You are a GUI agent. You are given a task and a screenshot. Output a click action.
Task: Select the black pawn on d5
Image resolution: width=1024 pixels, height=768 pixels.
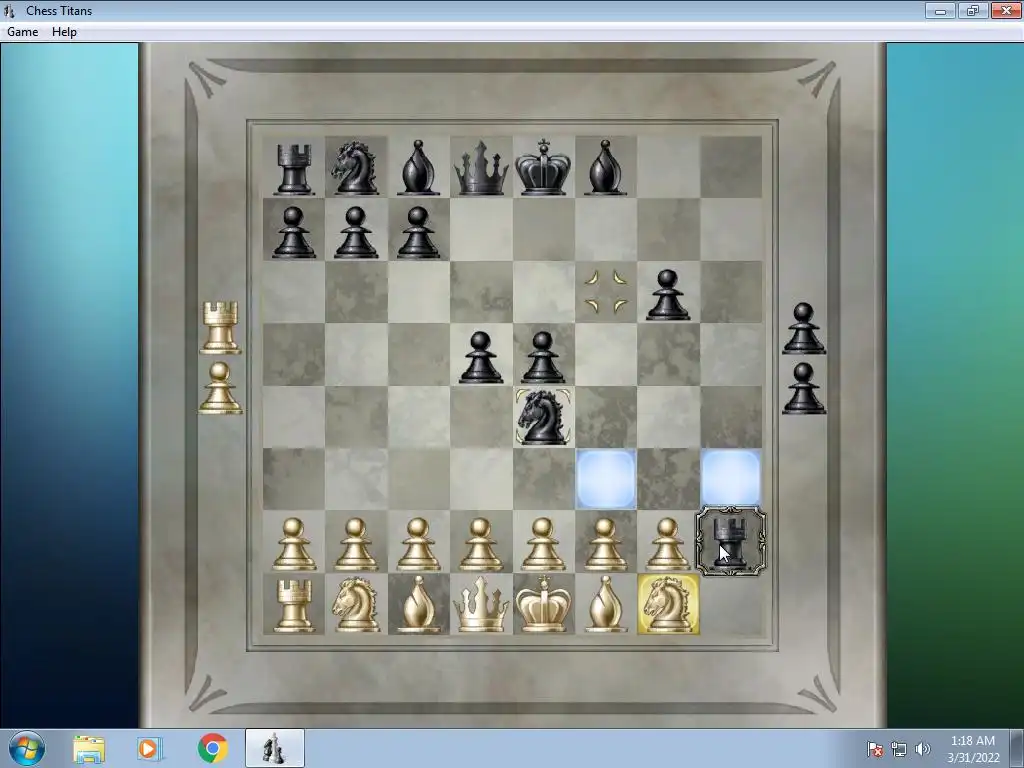point(481,357)
